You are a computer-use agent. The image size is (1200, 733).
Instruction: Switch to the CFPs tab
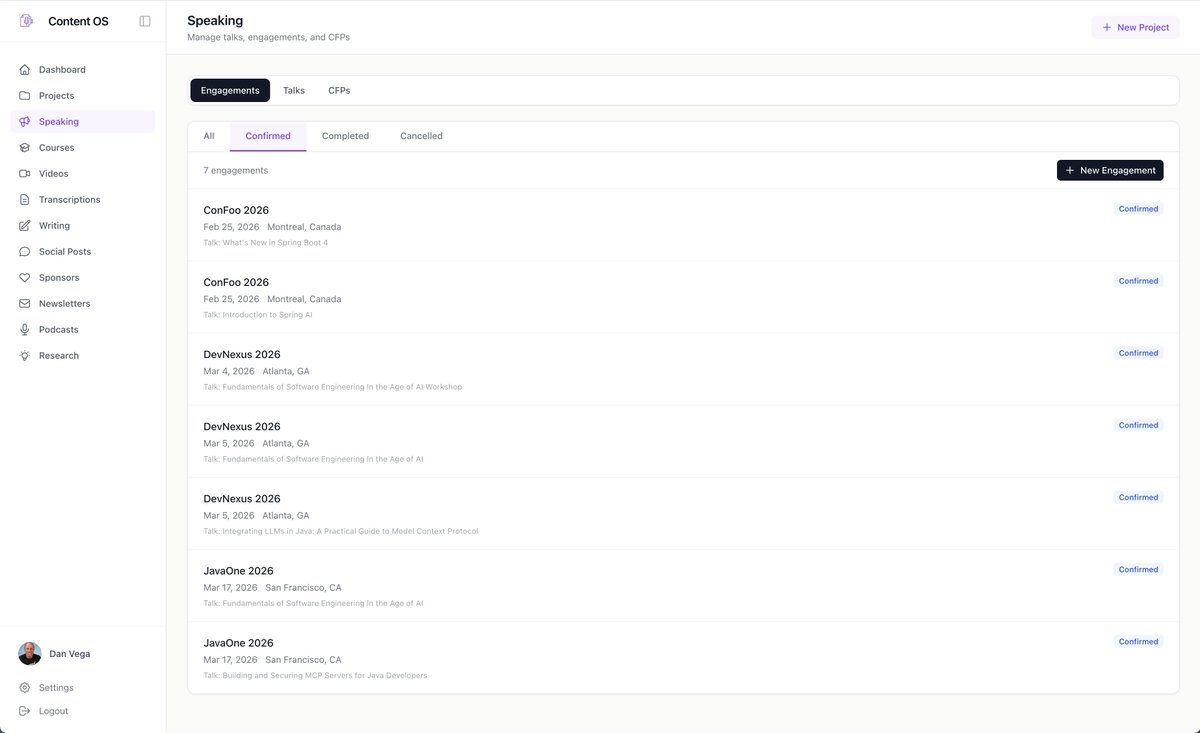coord(339,90)
